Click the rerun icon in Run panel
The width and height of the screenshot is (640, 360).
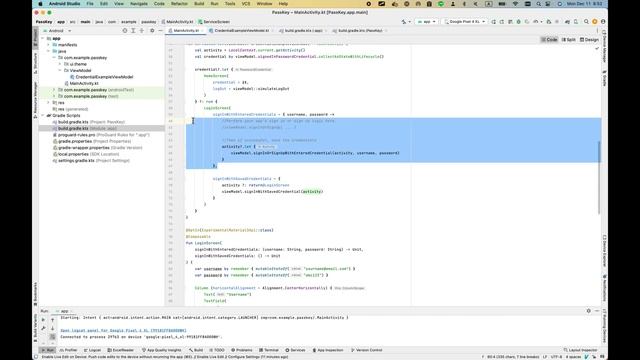click(x=43, y=320)
